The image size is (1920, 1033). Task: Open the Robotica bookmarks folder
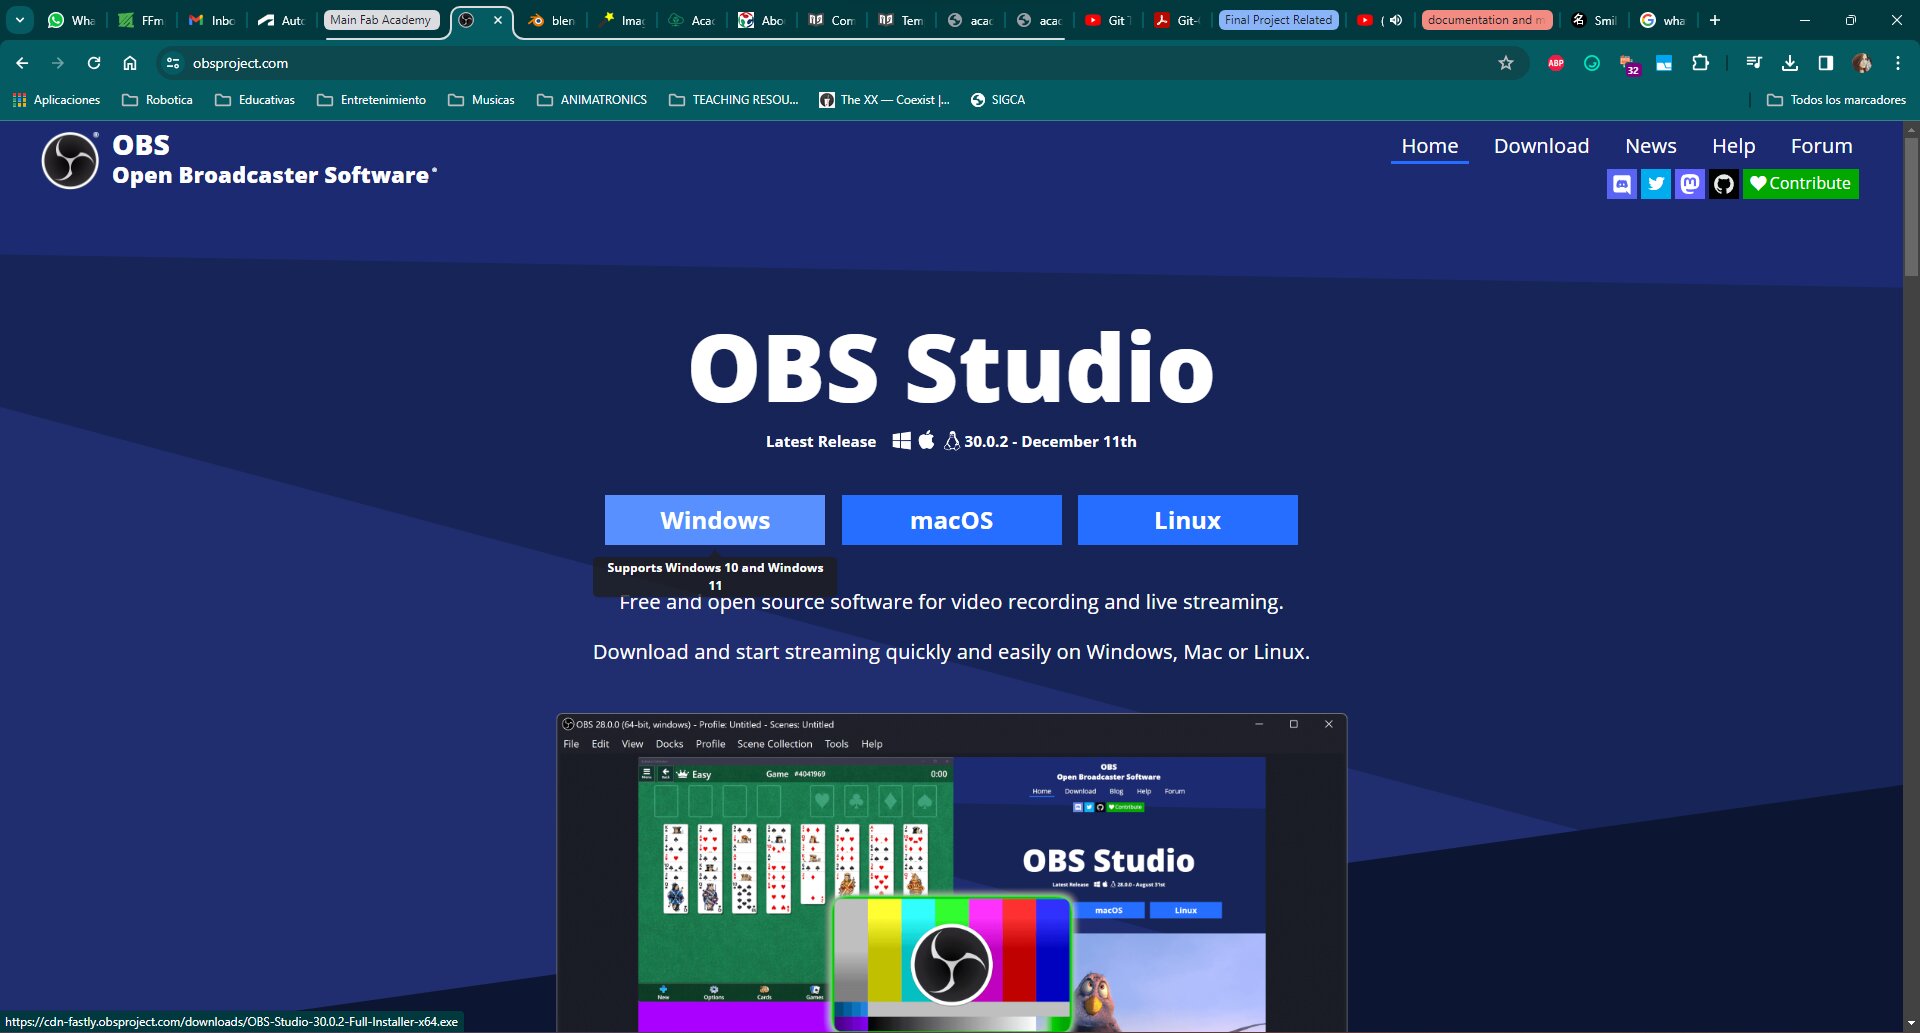pyautogui.click(x=157, y=100)
